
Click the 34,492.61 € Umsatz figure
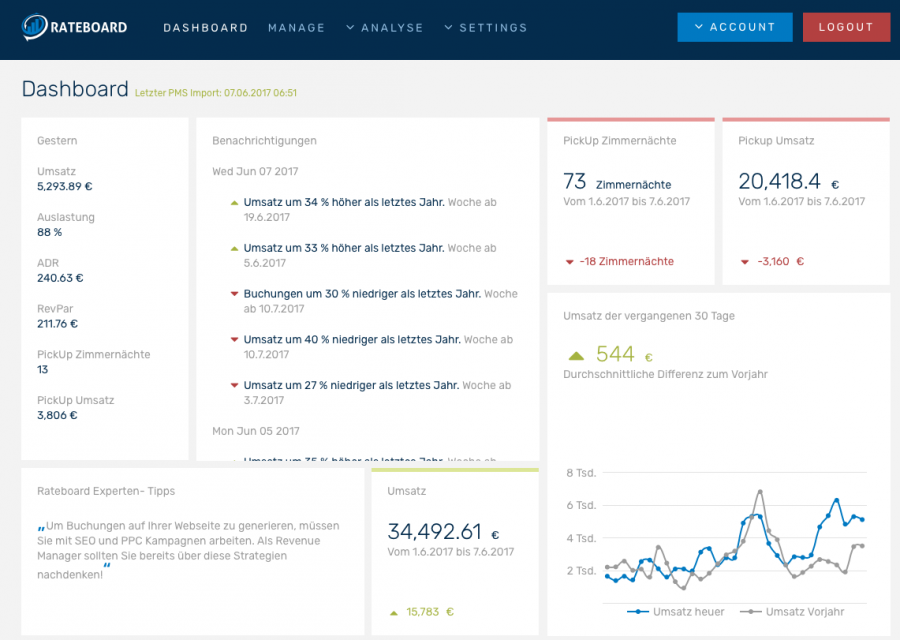click(x=443, y=532)
